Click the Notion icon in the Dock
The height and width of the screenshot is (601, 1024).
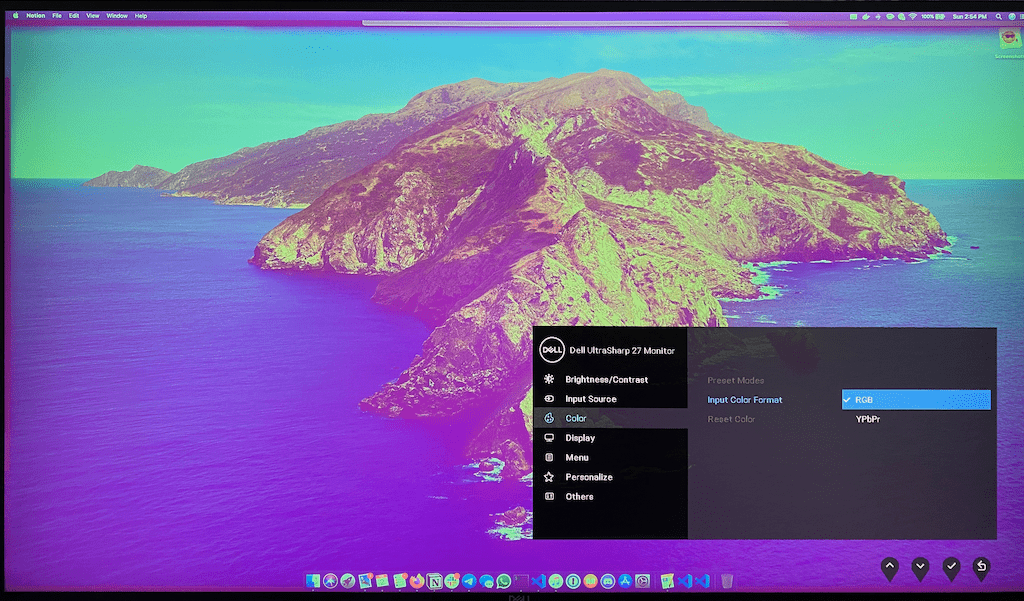[x=435, y=581]
